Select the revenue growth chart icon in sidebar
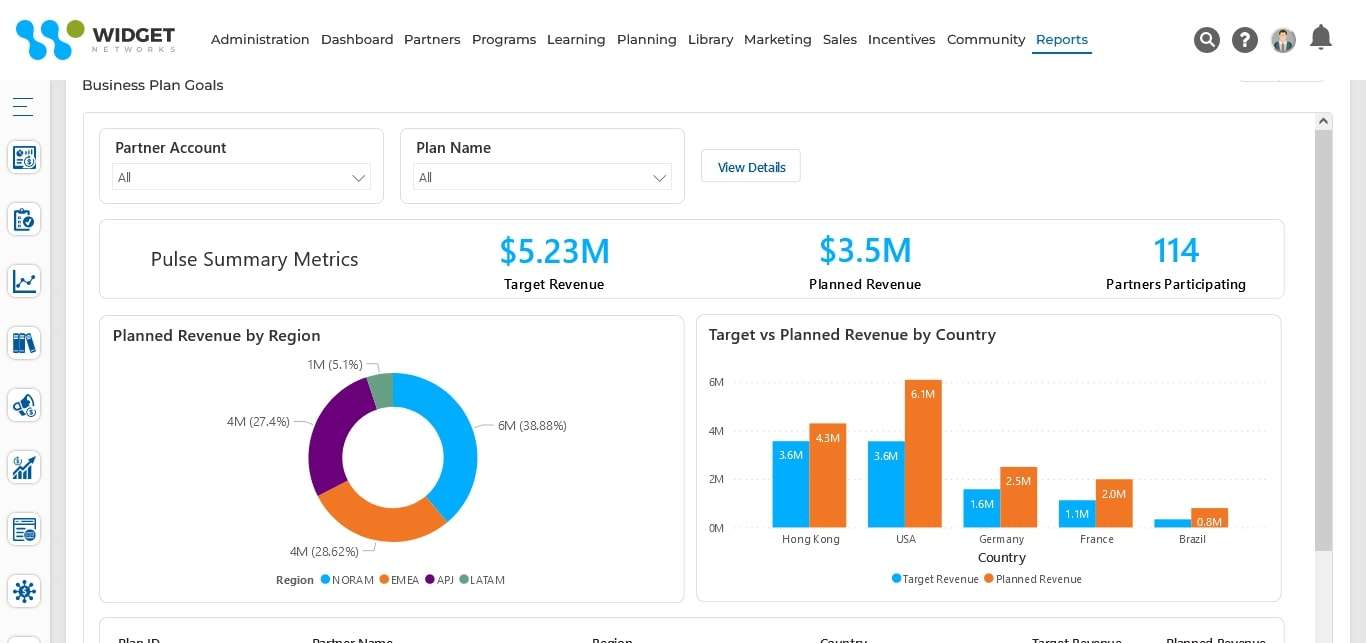 coord(24,468)
